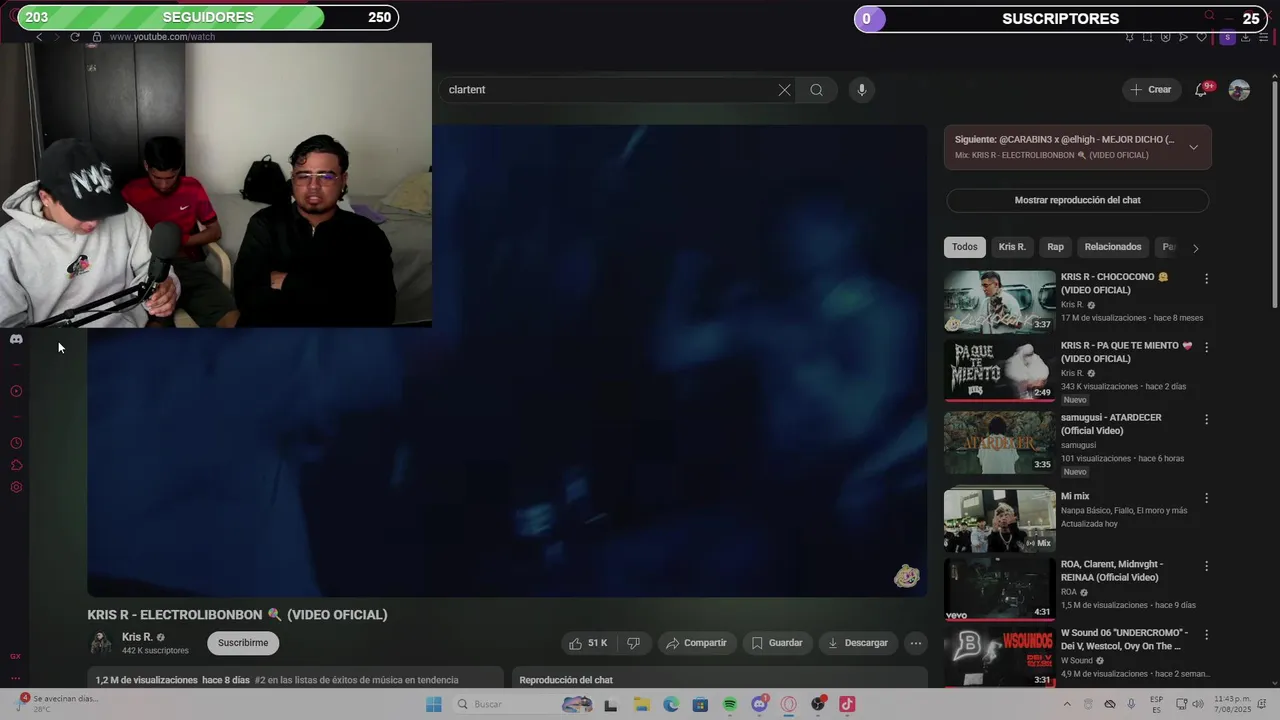This screenshot has width=1280, height=720.
Task: Expand the Siguiente mix playlist panel
Action: (1193, 147)
